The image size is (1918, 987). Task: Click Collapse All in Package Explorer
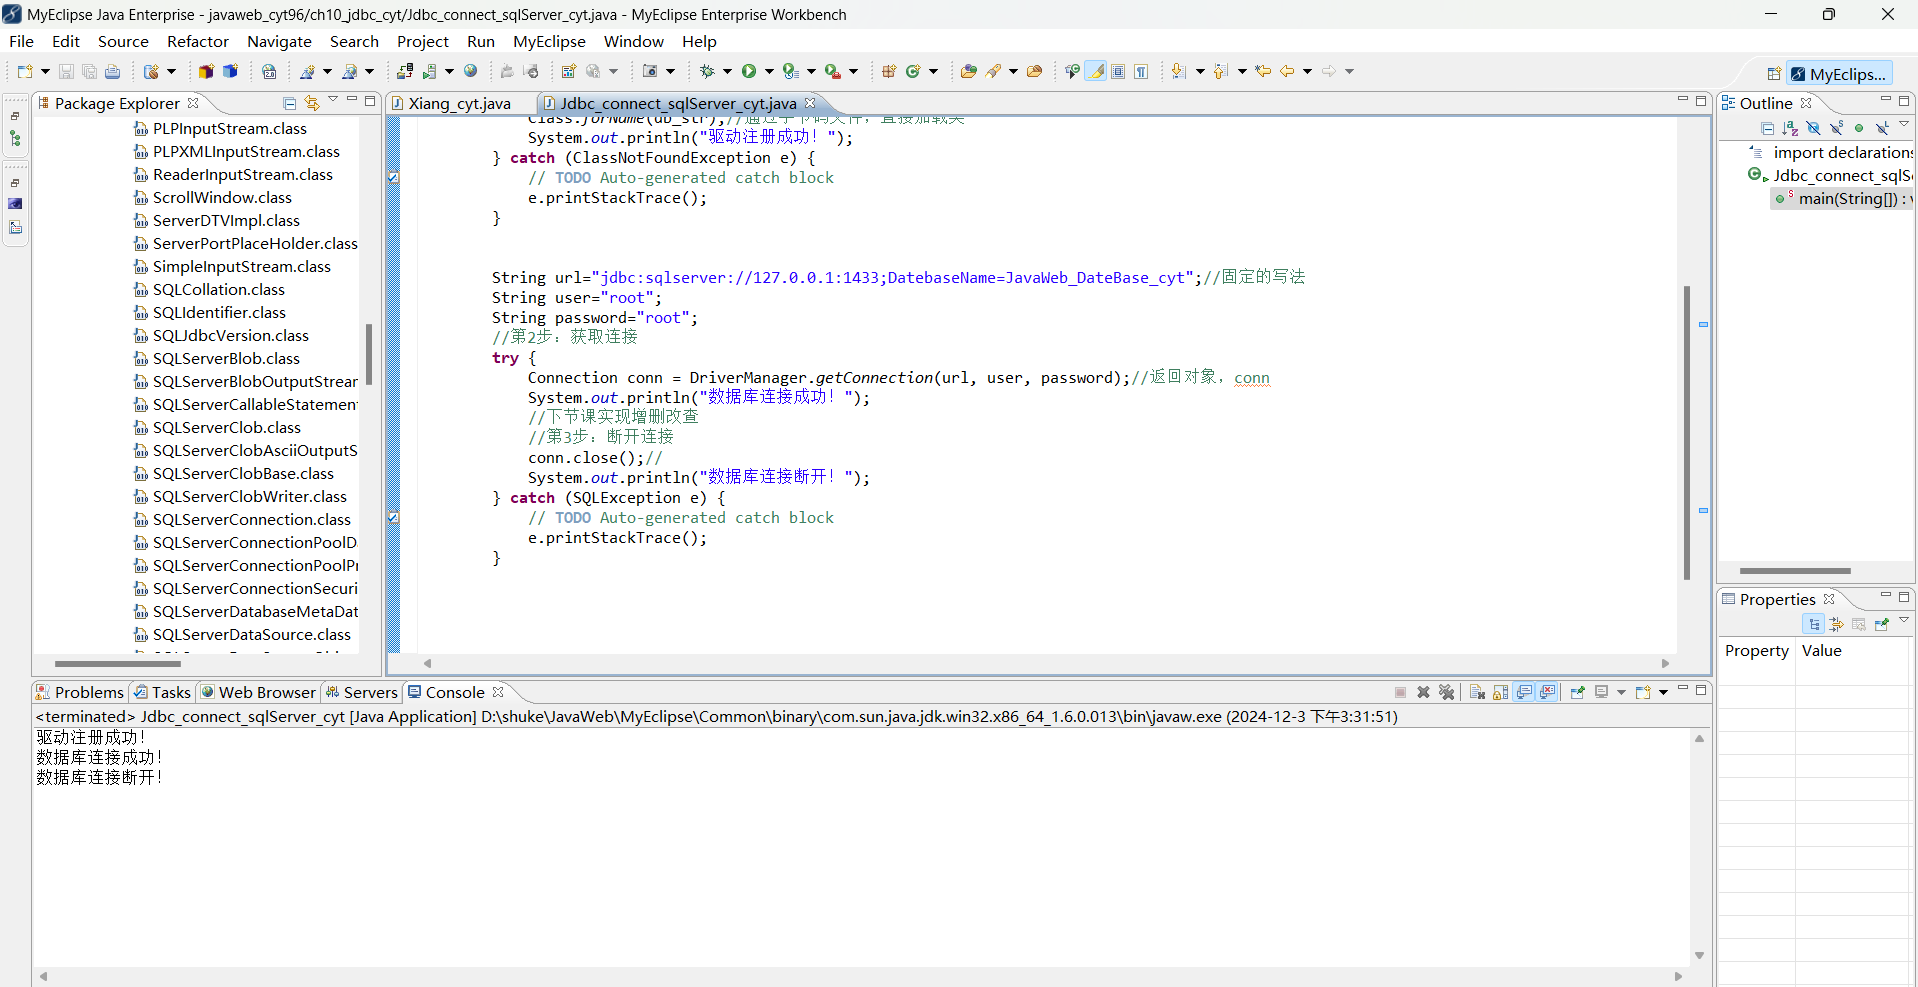click(x=289, y=103)
